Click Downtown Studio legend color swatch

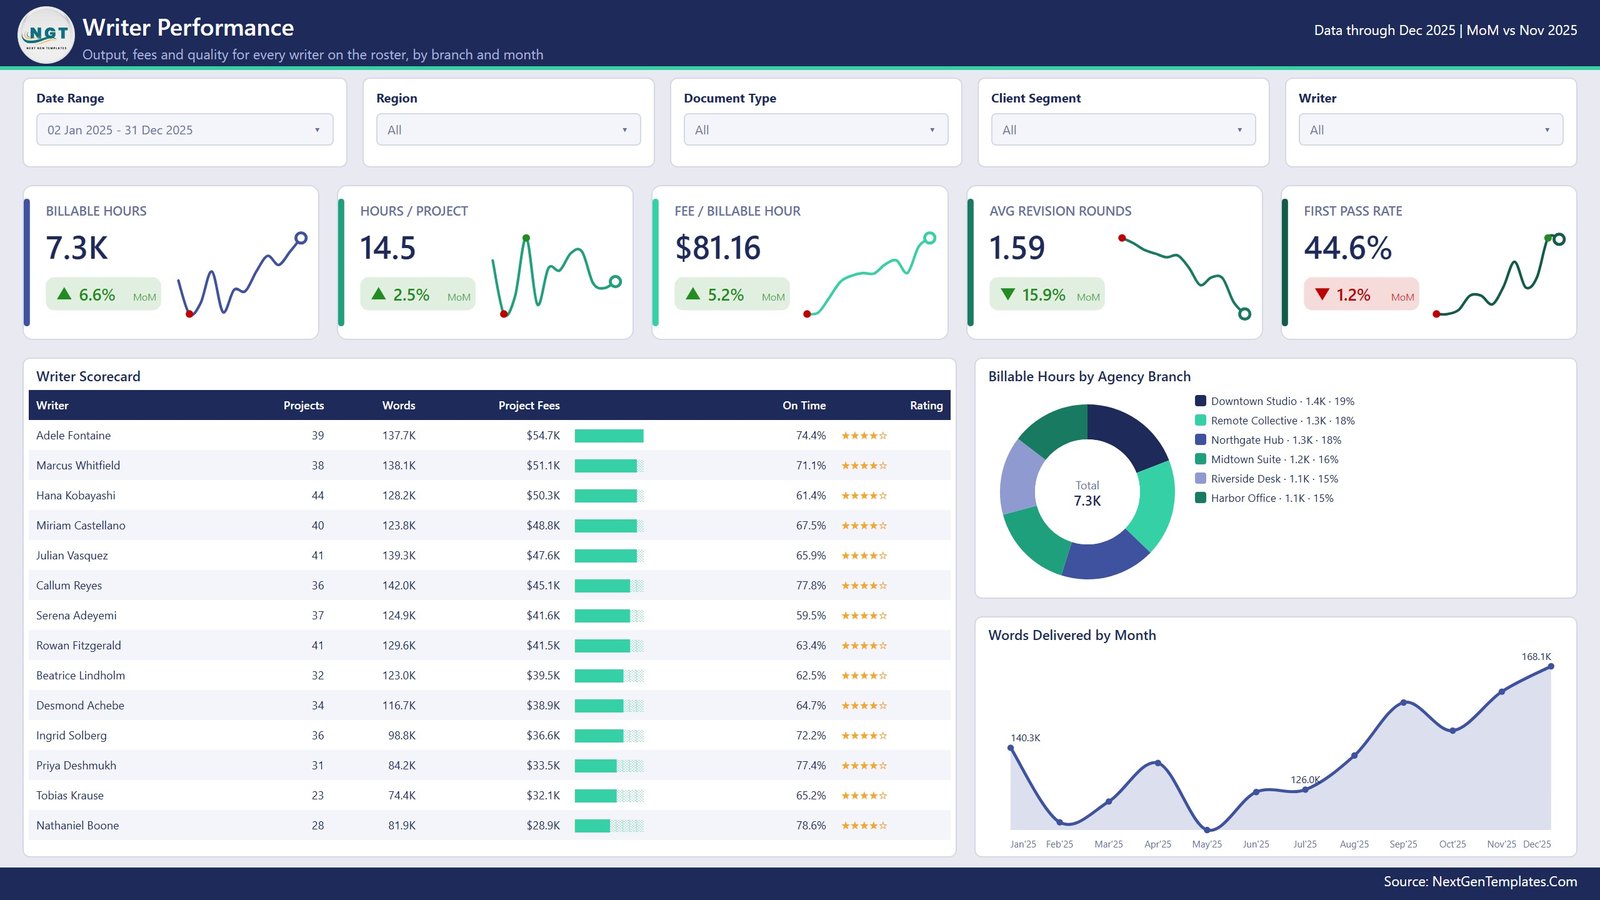[1200, 401]
